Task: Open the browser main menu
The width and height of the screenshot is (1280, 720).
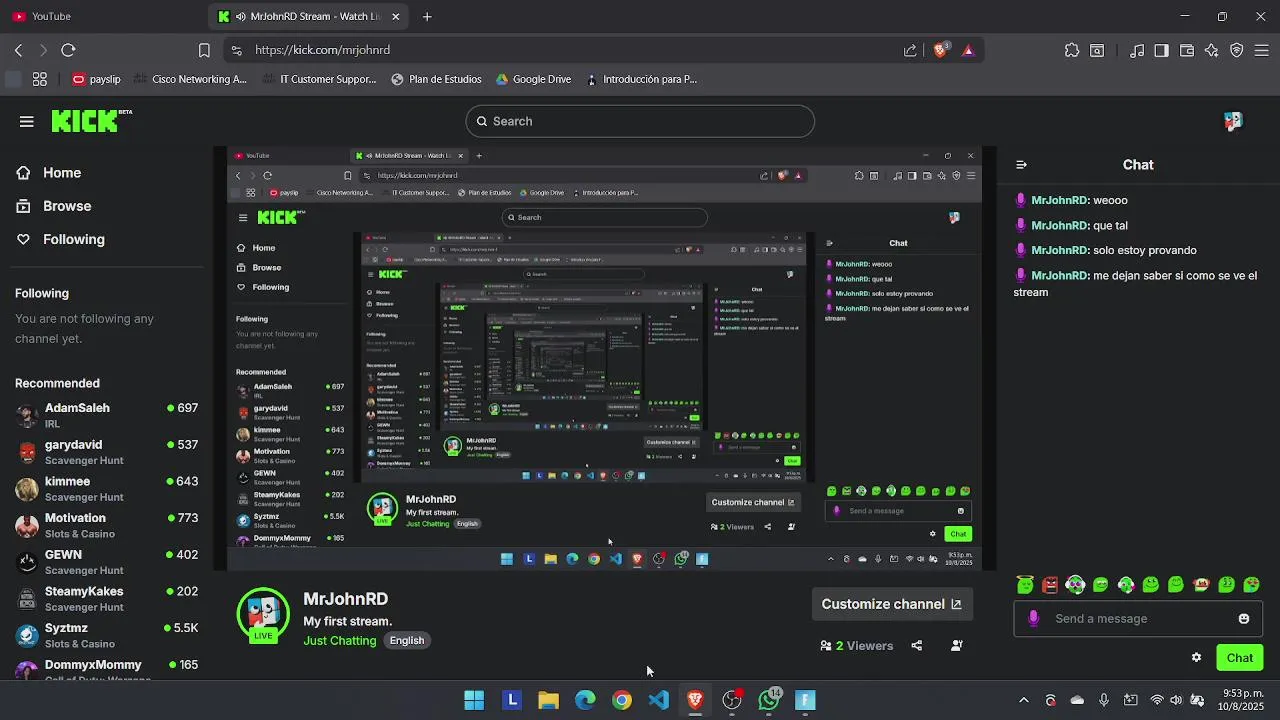Action: point(1262,50)
